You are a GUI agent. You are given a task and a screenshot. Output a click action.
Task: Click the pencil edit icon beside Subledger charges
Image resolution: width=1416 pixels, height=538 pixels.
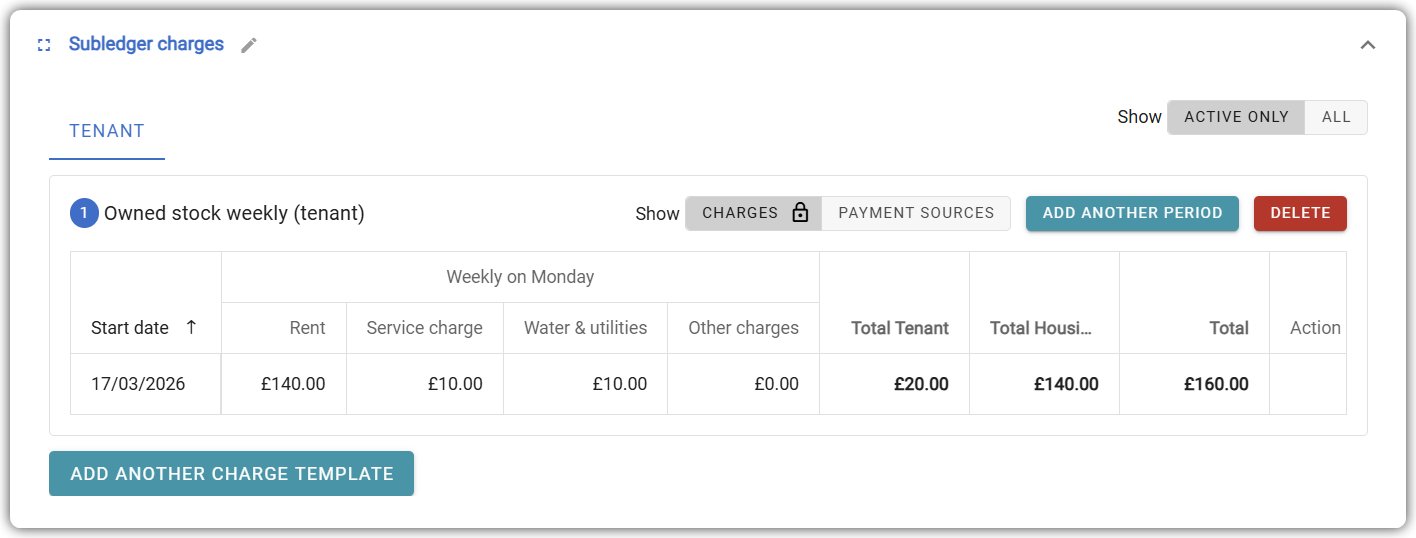click(x=249, y=45)
